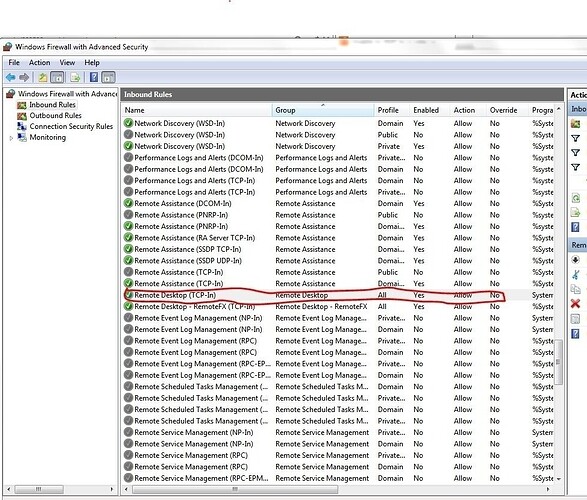
Task: Click the rules list horizontal scrollbar thumb
Action: (x=235, y=489)
